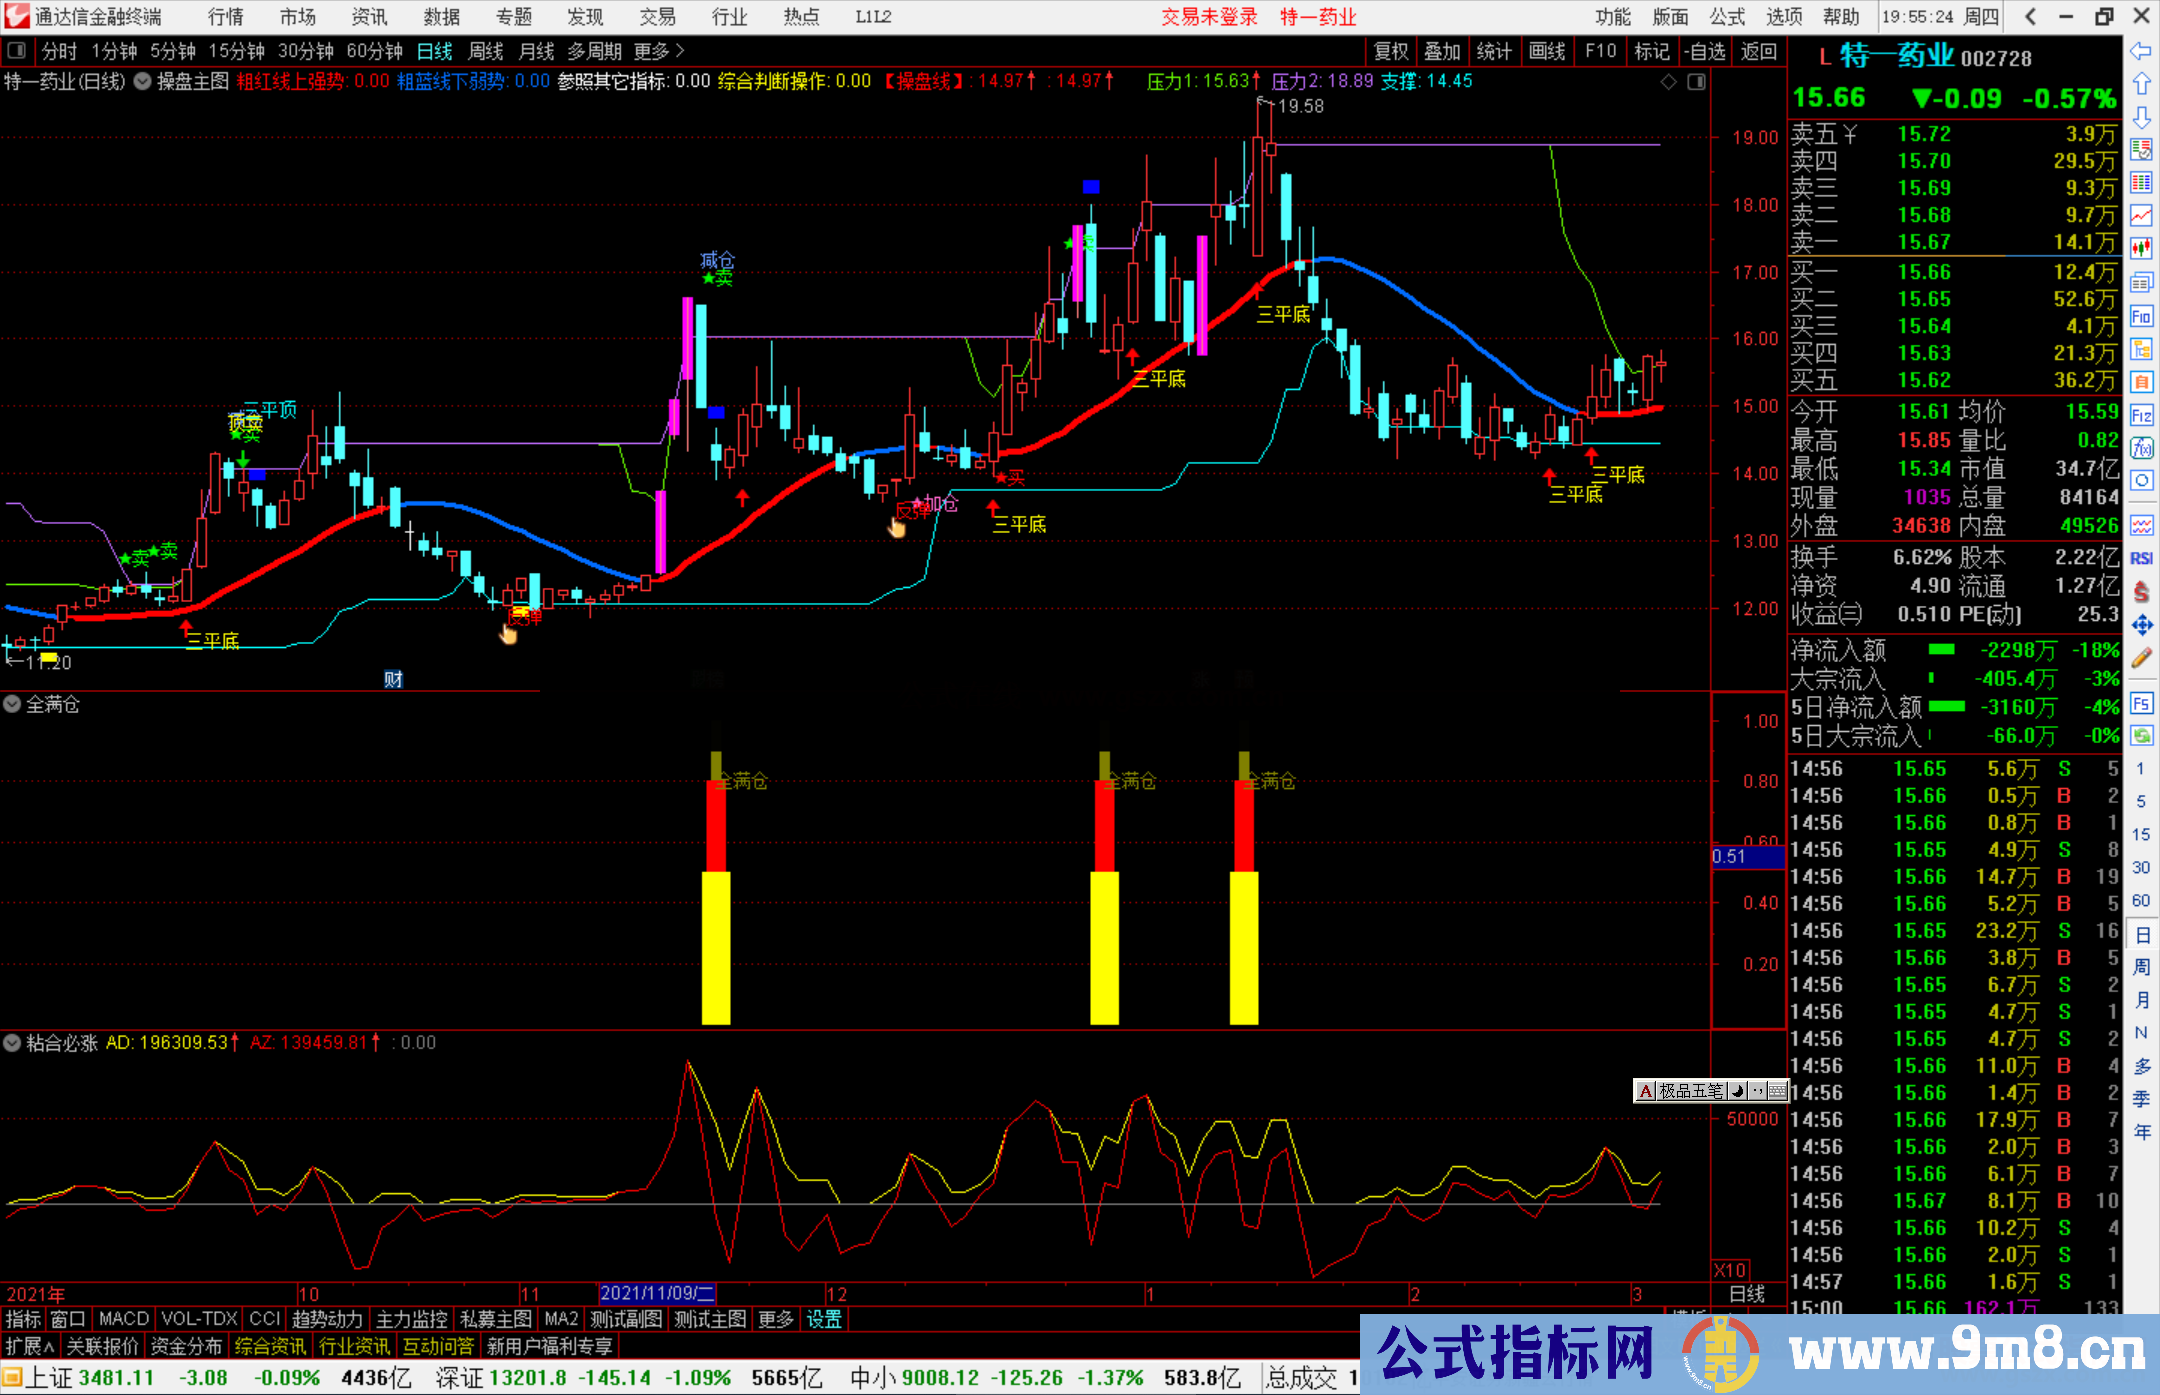Toggle the 粘合必涨 indicator panel circle button
2160x1395 pixels.
click(12, 1043)
